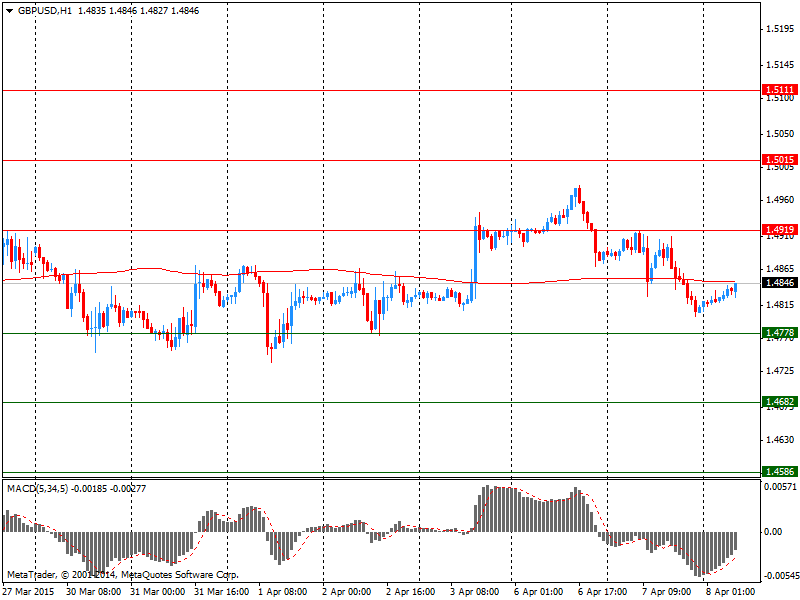Click the 2 Apr 16:00 time label
Image resolution: width=800 pixels, height=600 pixels.
coord(411,592)
